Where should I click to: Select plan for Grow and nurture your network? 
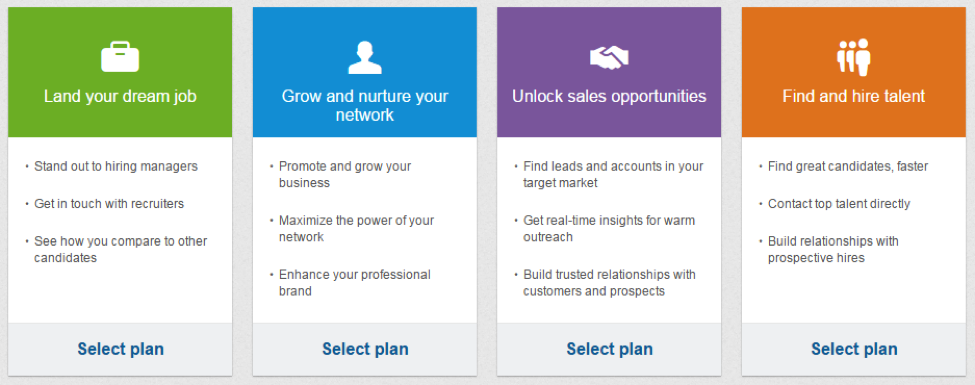point(365,349)
